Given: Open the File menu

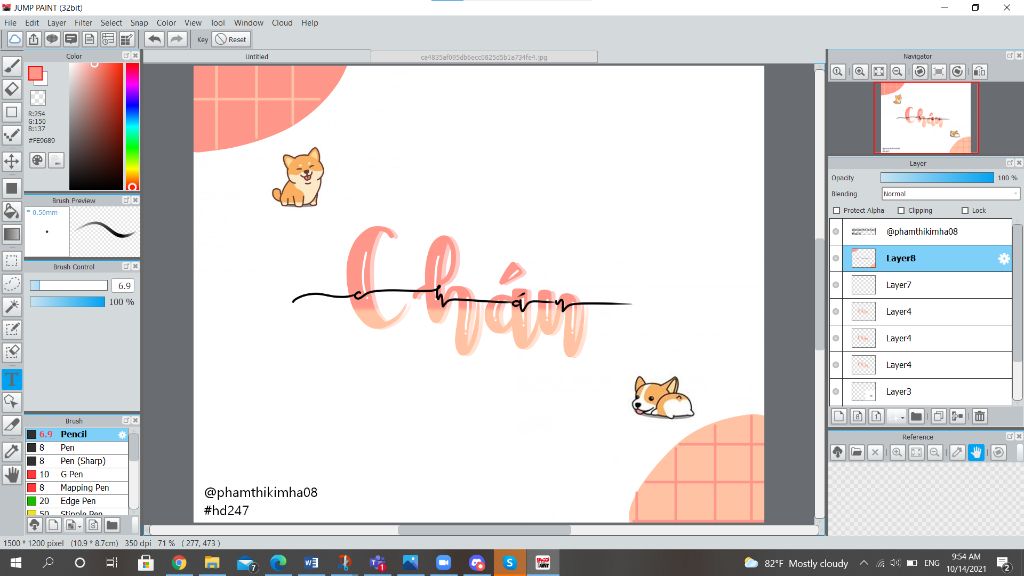Looking at the screenshot, I should click(x=10, y=23).
